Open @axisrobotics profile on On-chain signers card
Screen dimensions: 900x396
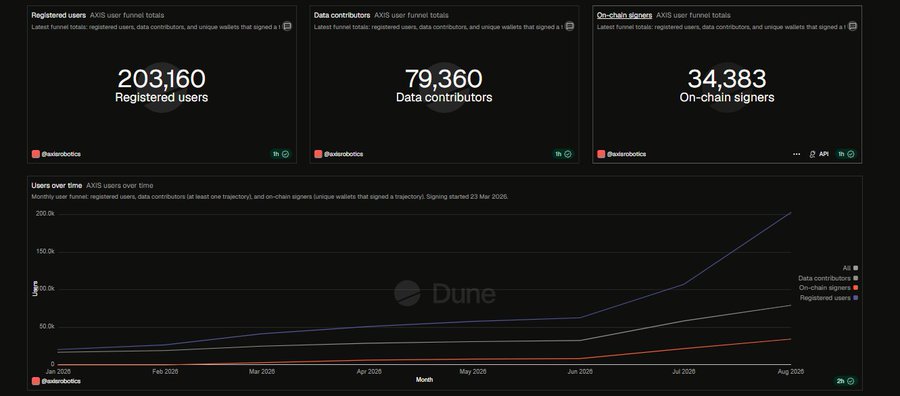click(622, 154)
